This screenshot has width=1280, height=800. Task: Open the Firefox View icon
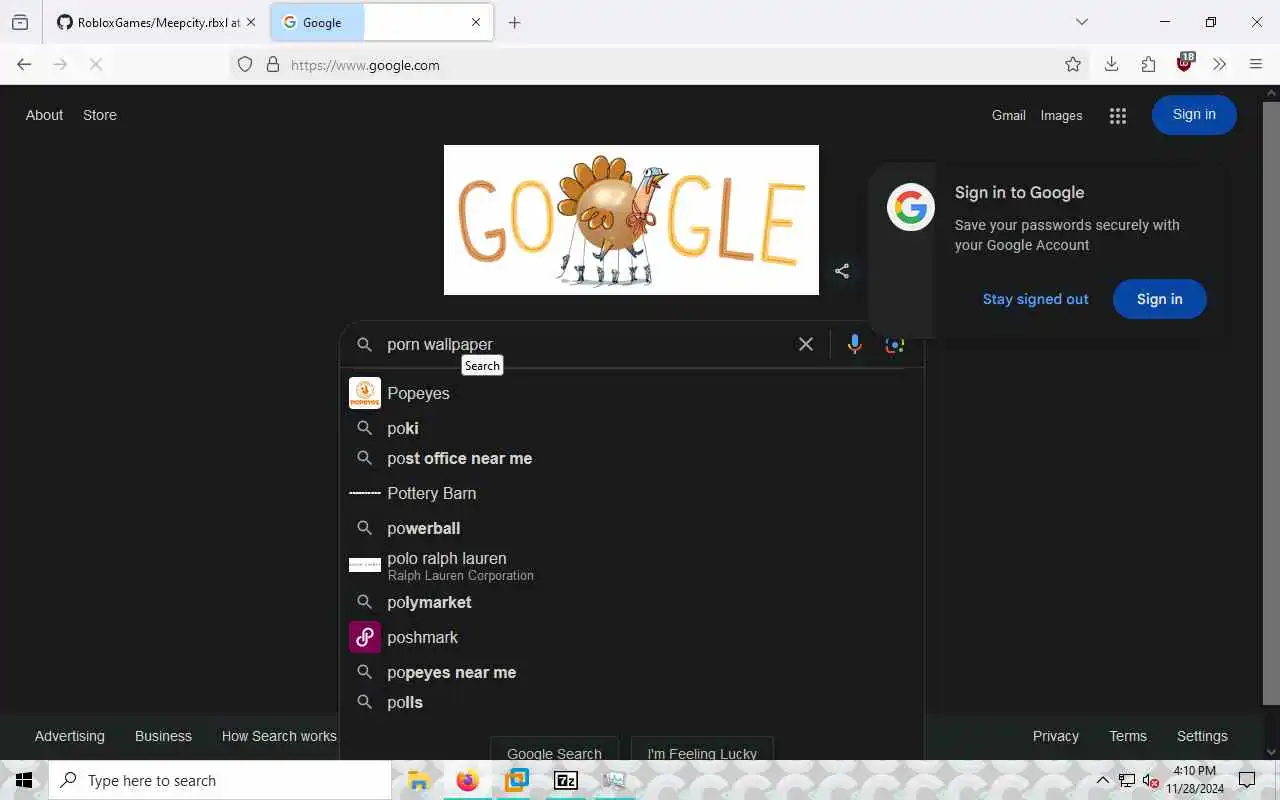20,22
